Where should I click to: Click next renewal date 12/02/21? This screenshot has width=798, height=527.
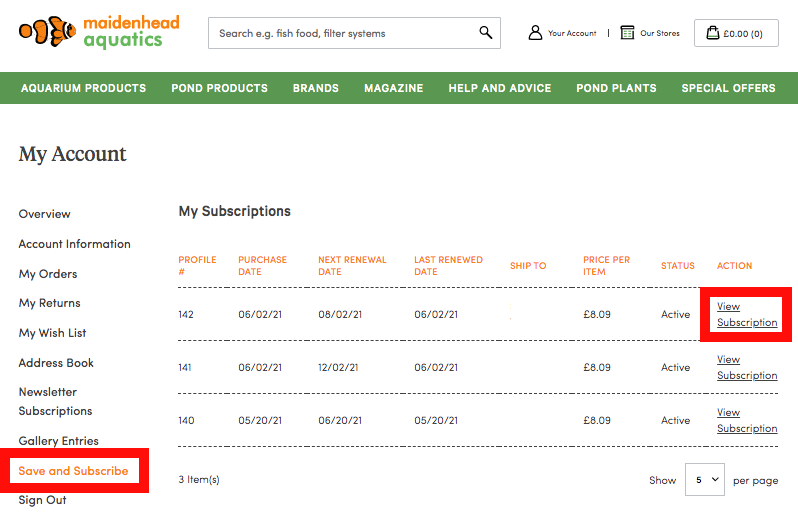(x=338, y=367)
